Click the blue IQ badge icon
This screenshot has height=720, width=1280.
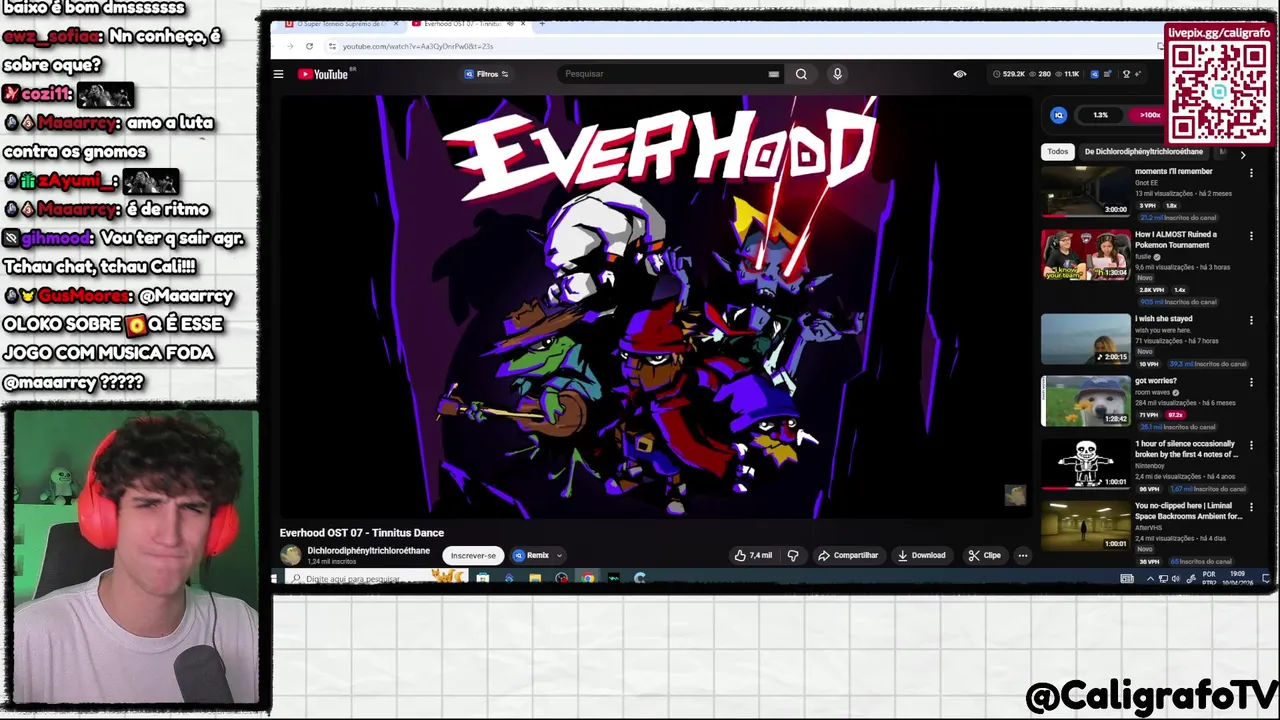tap(1059, 115)
